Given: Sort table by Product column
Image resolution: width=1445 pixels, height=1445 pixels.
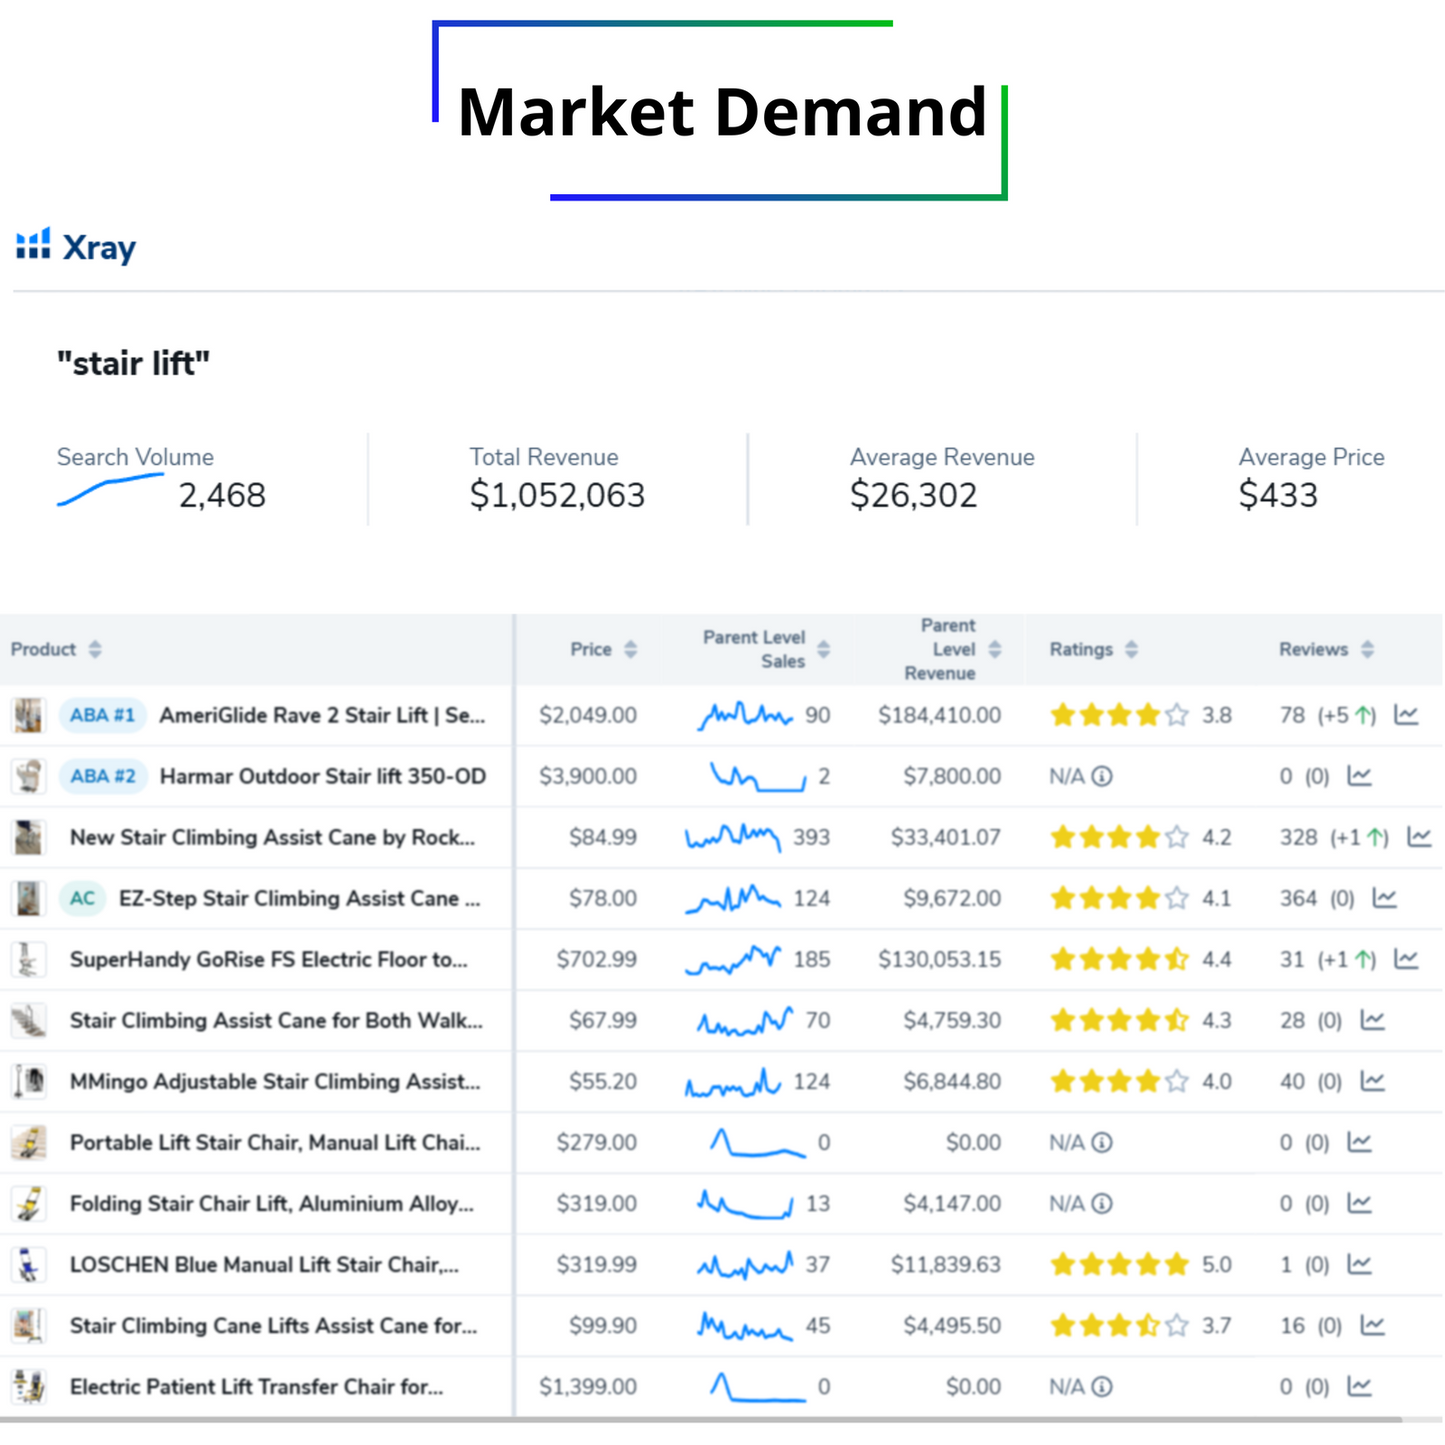Looking at the screenshot, I should pyautogui.click(x=95, y=649).
